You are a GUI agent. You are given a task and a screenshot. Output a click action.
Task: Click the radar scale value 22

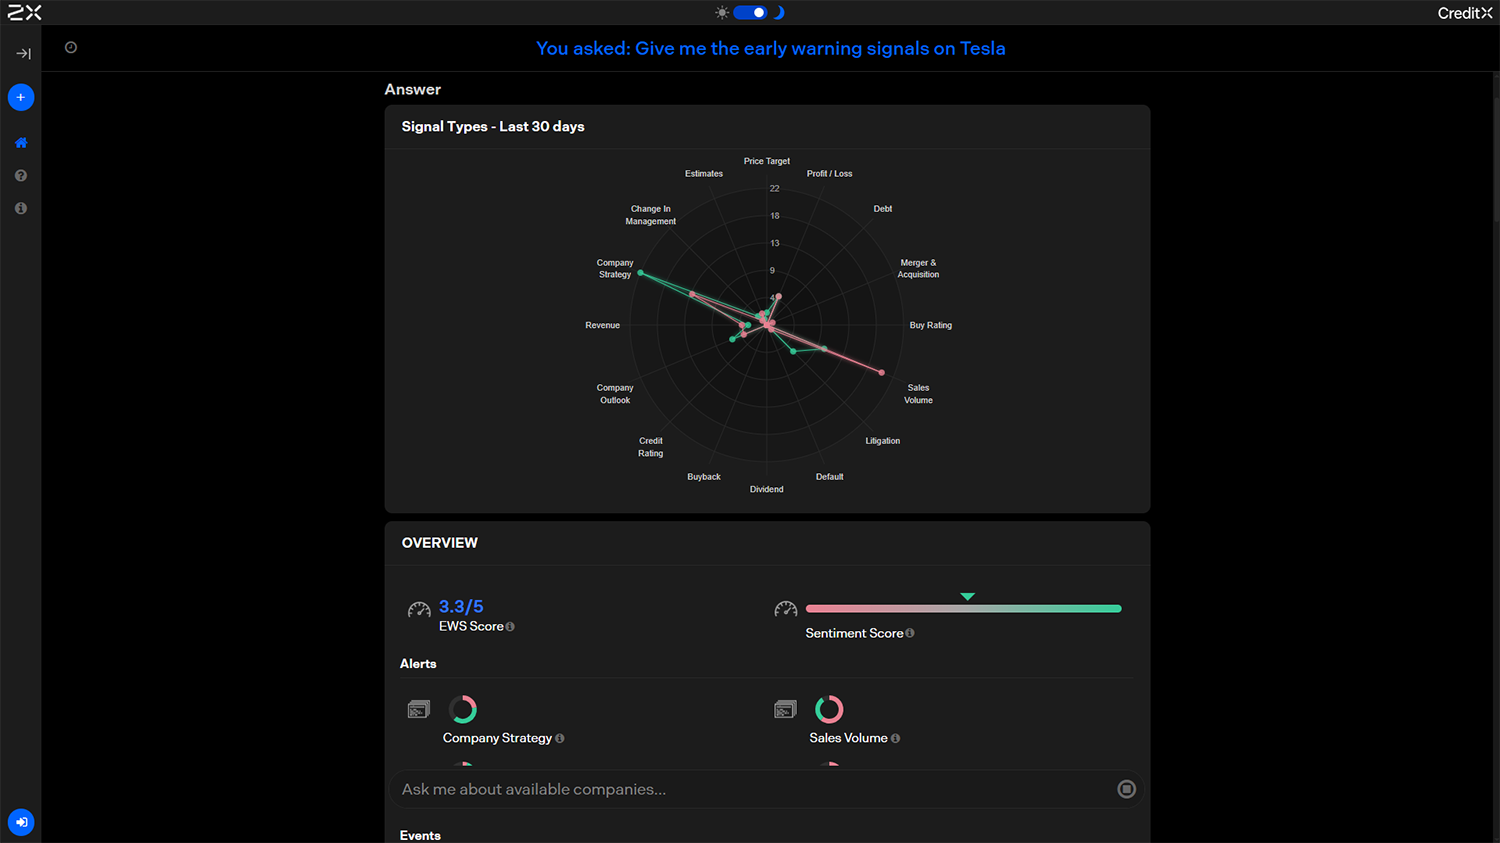tap(774, 188)
